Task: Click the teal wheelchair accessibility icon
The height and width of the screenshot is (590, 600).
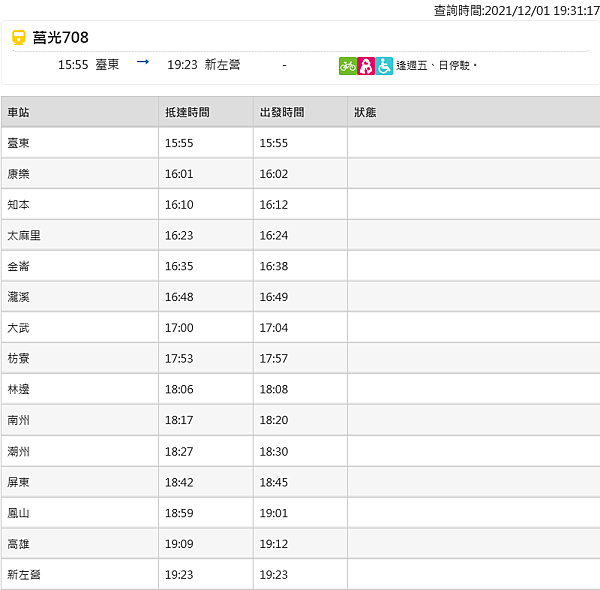Action: (x=384, y=66)
